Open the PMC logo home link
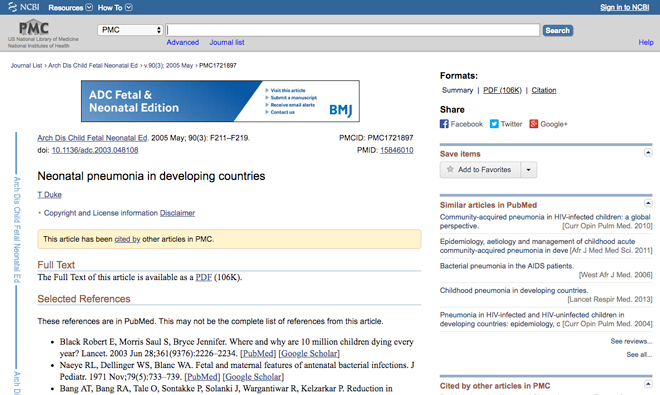 [x=34, y=28]
